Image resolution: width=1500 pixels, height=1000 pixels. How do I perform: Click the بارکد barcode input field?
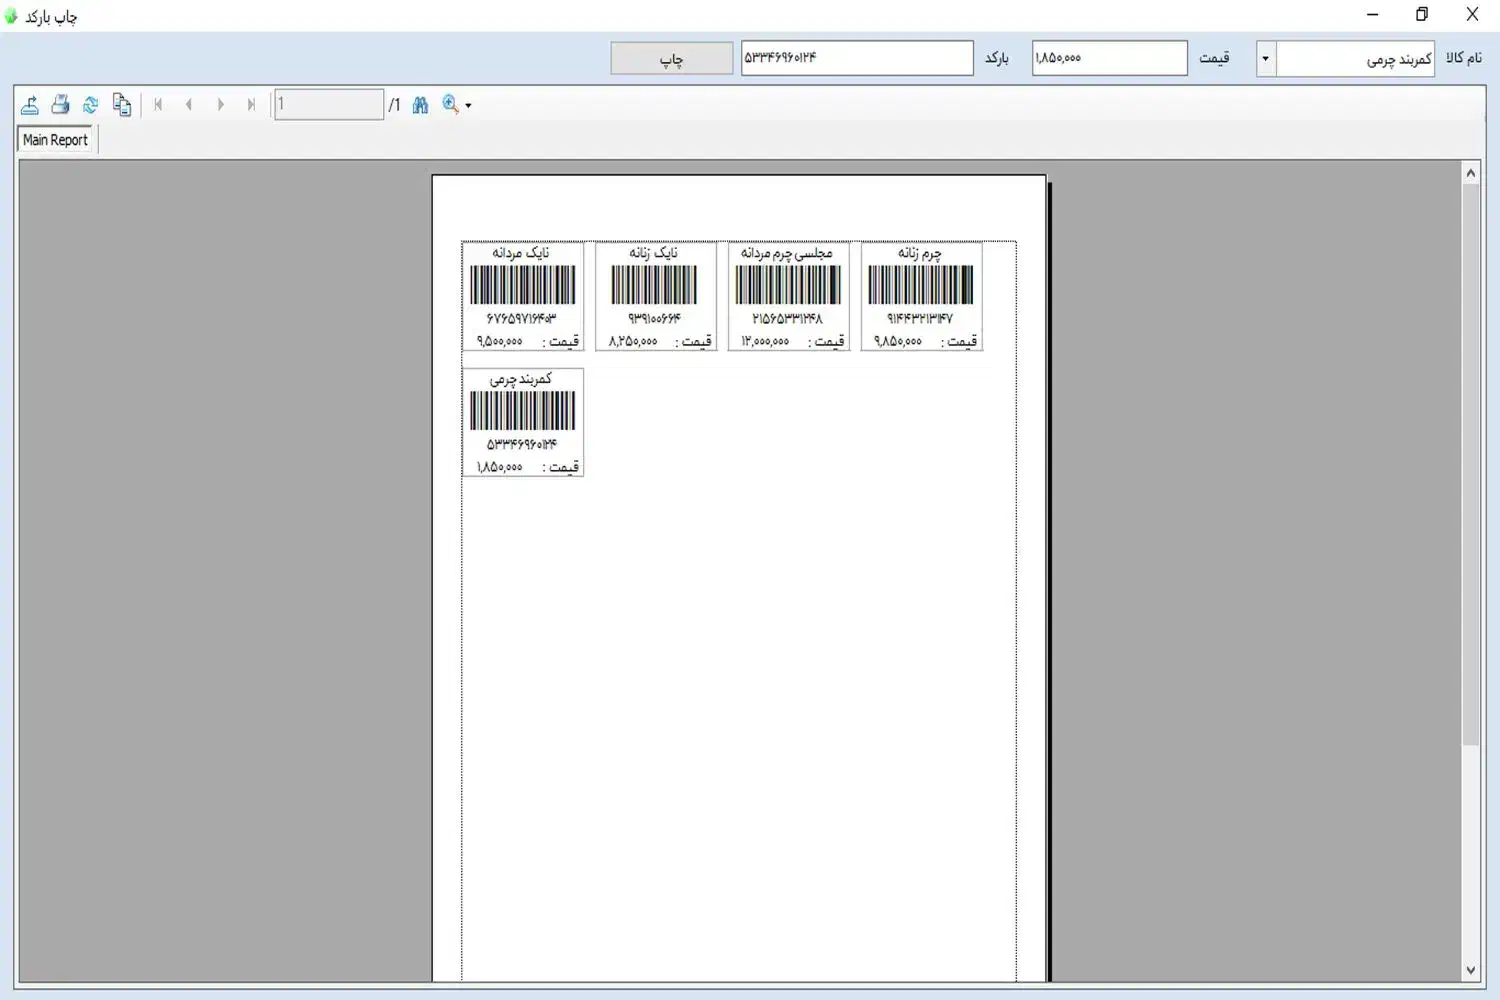point(856,58)
